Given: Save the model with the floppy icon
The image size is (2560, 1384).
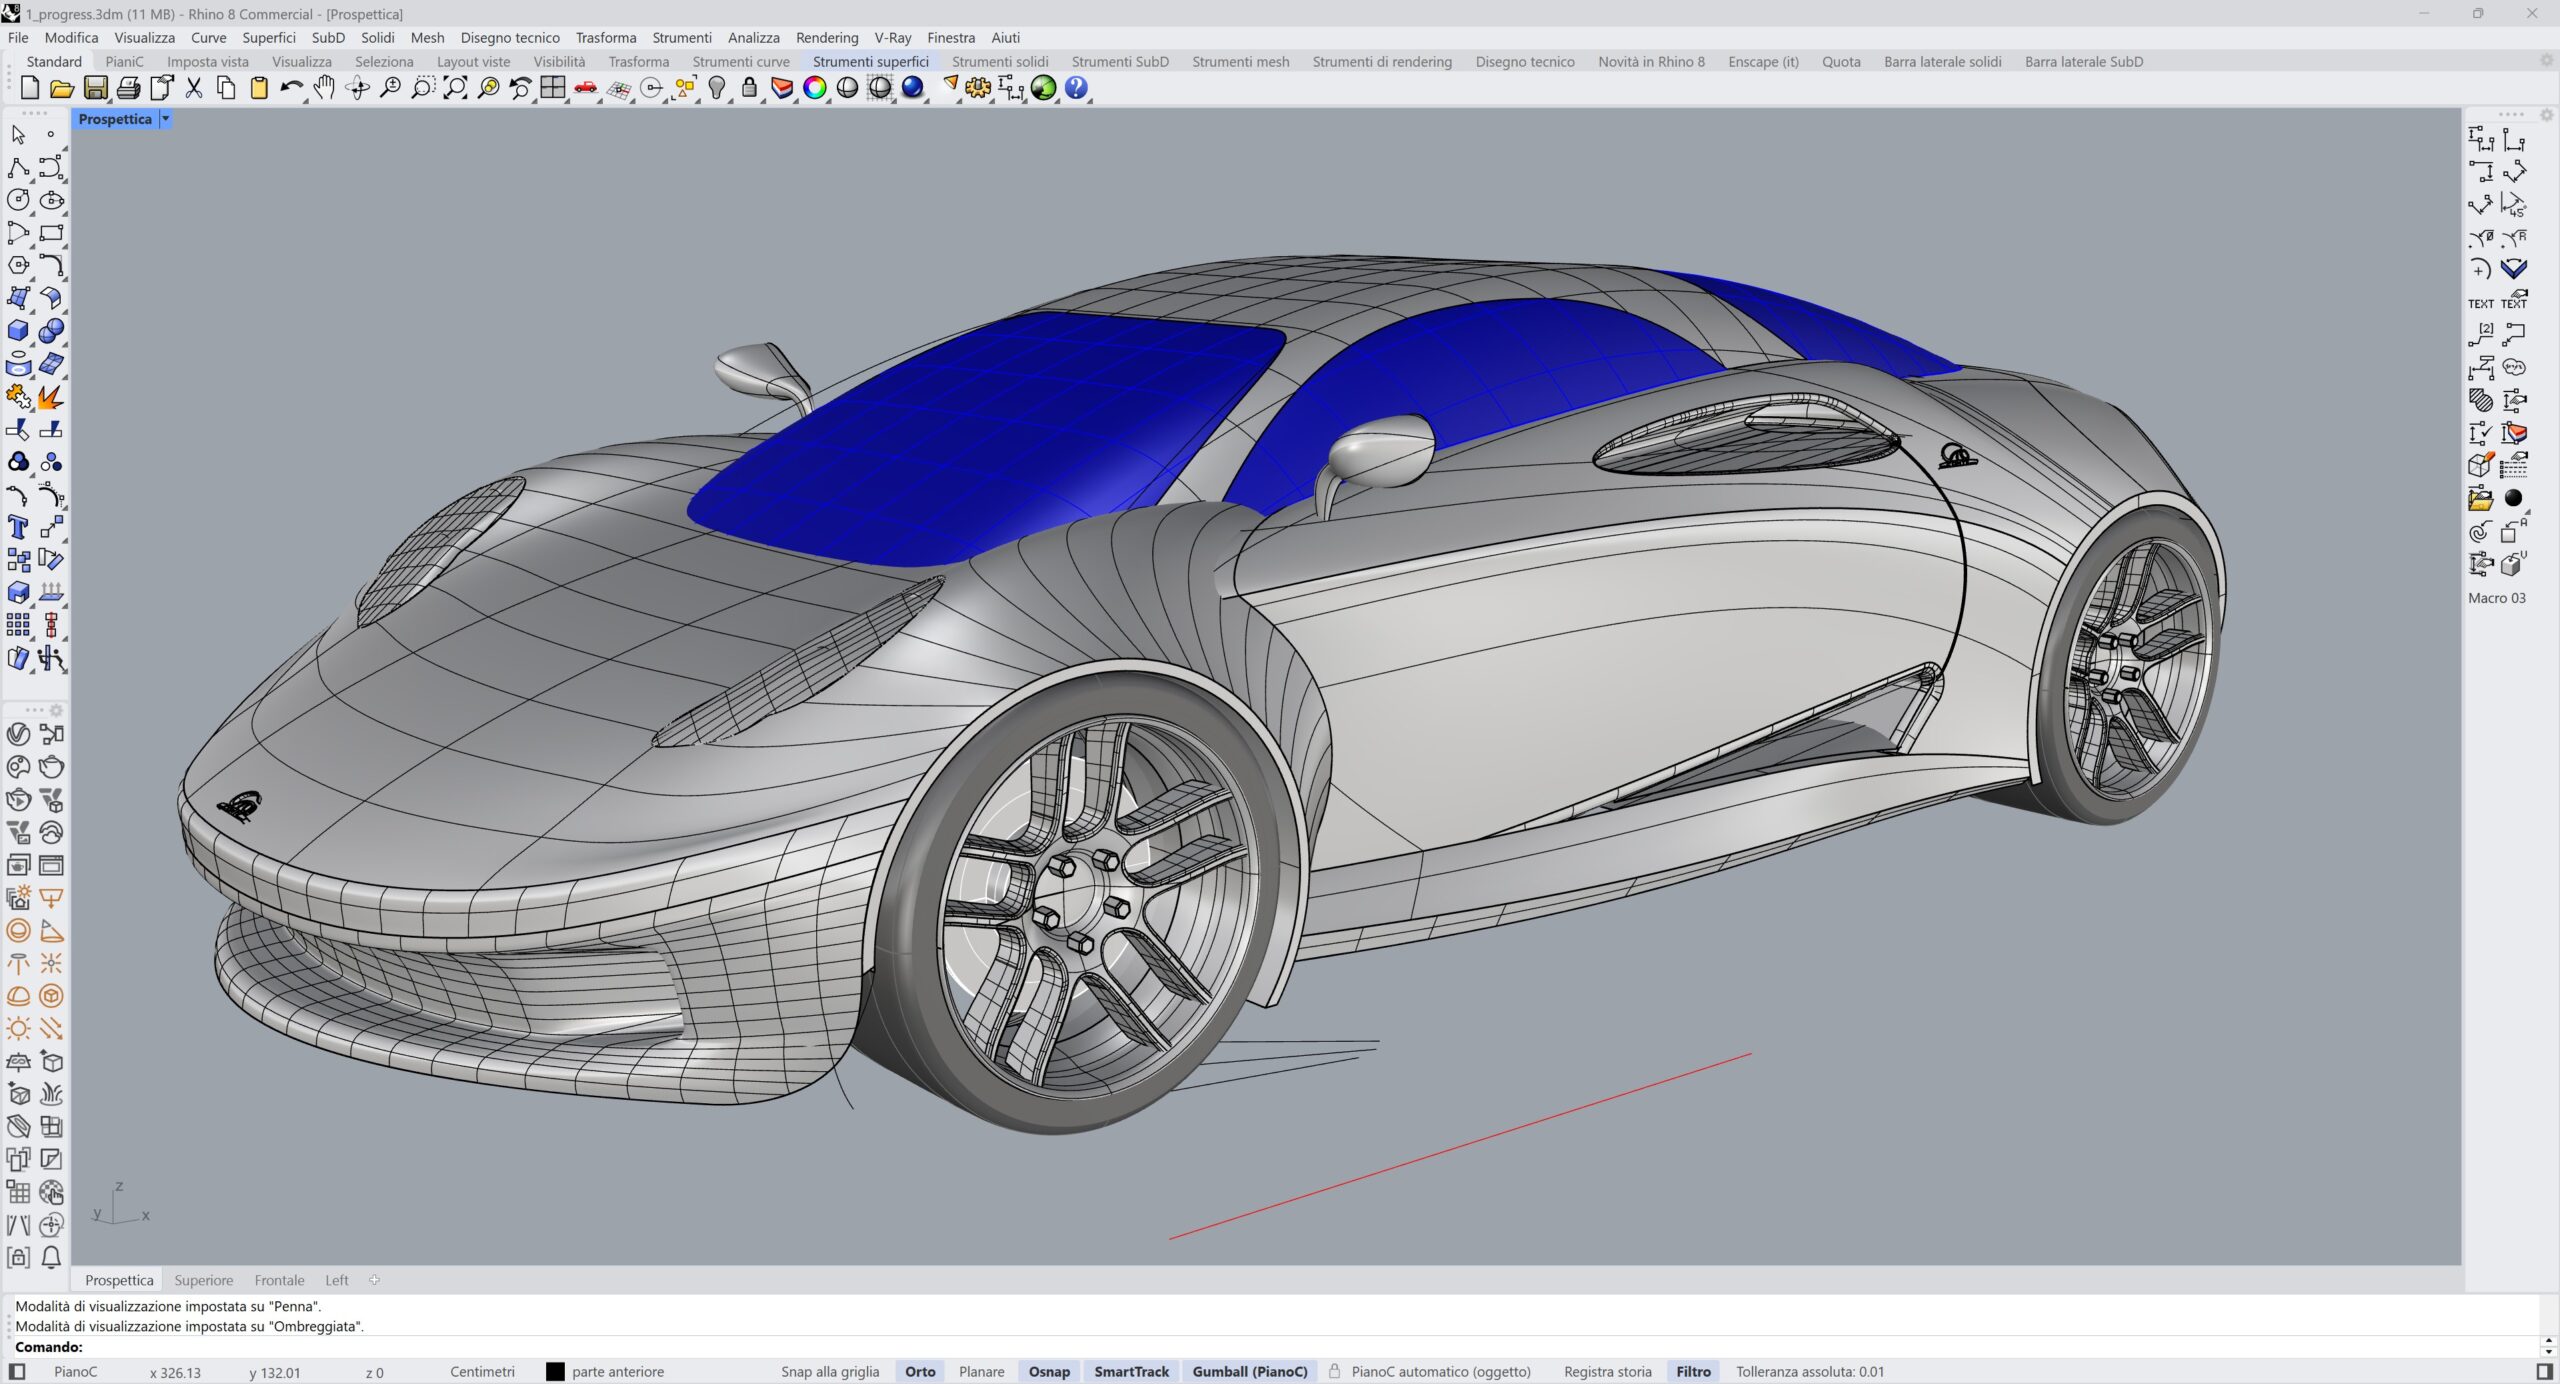Looking at the screenshot, I should pos(95,88).
